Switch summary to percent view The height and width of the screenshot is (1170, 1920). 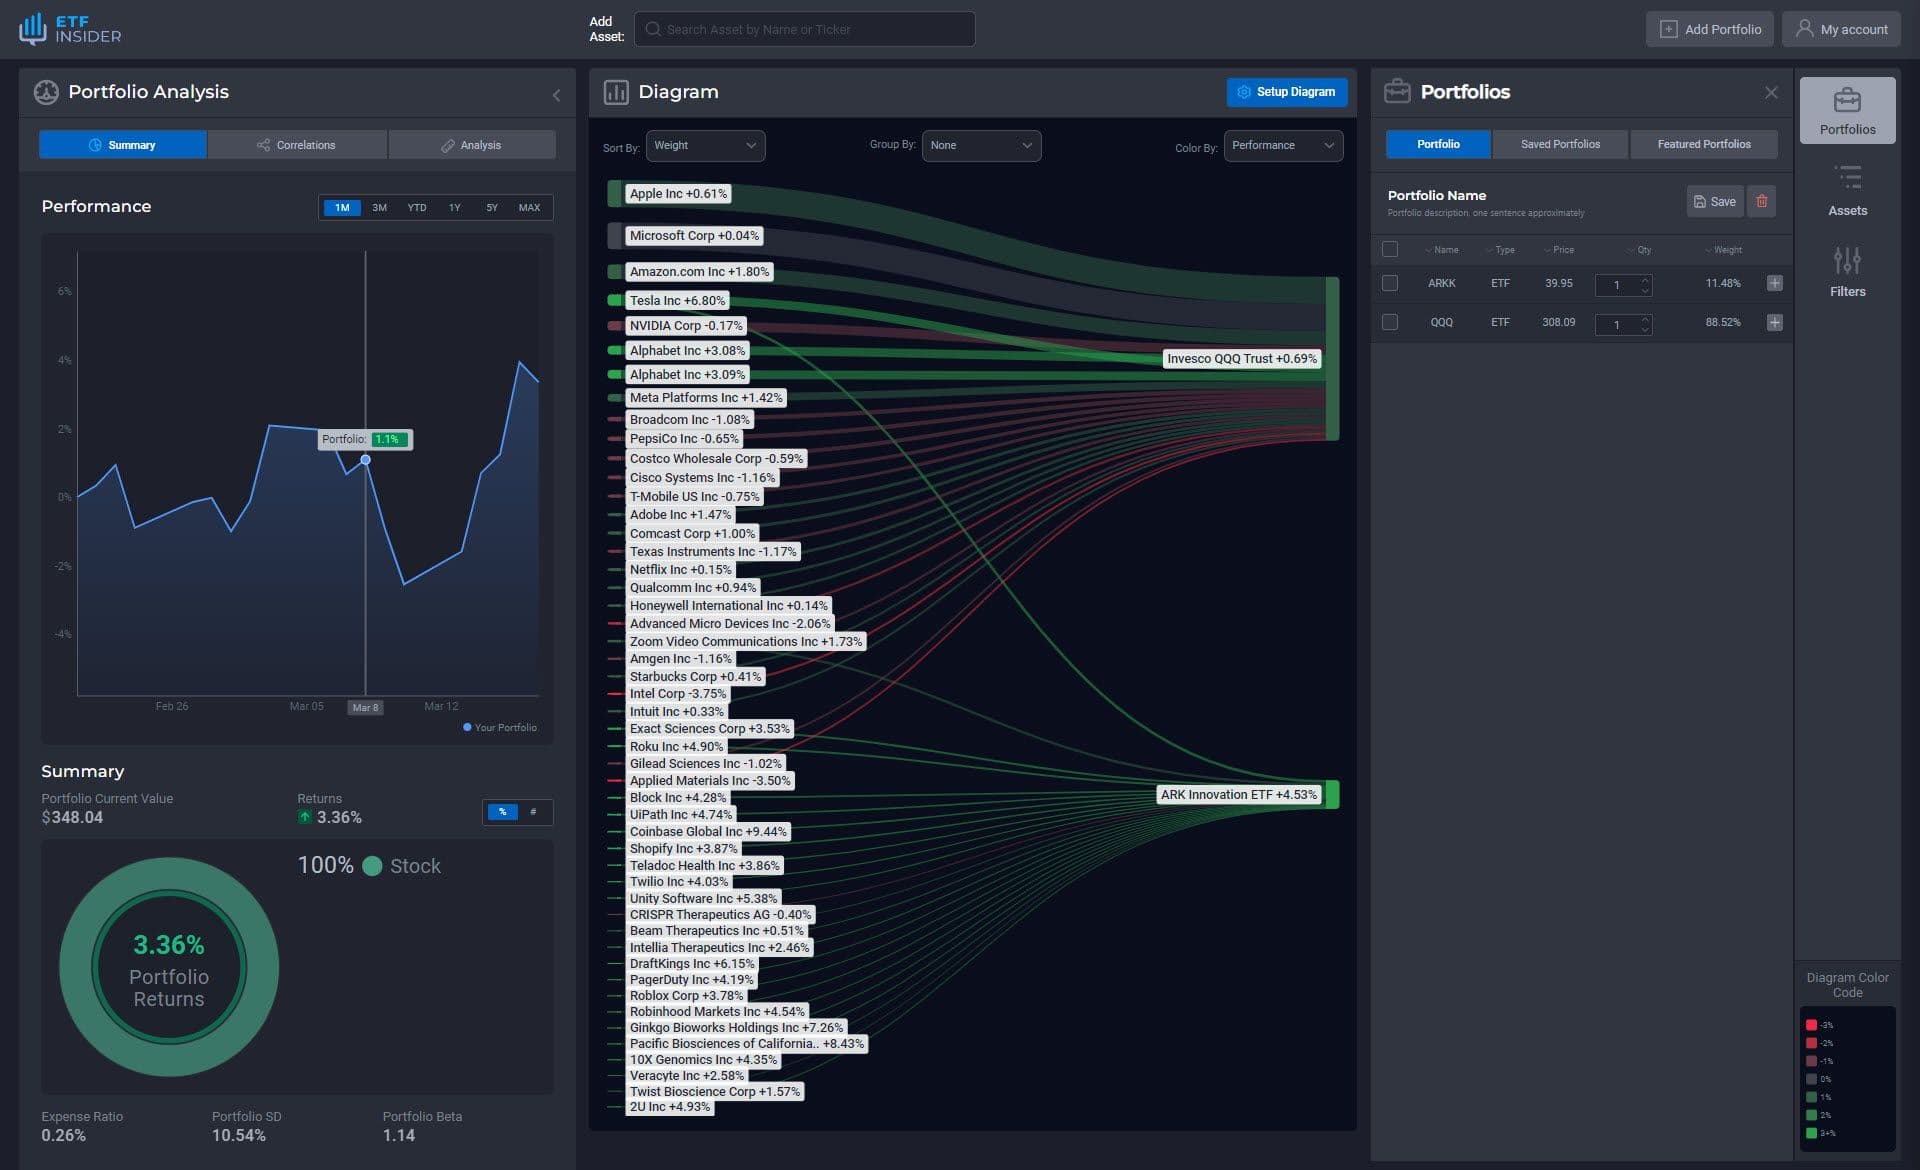[502, 812]
